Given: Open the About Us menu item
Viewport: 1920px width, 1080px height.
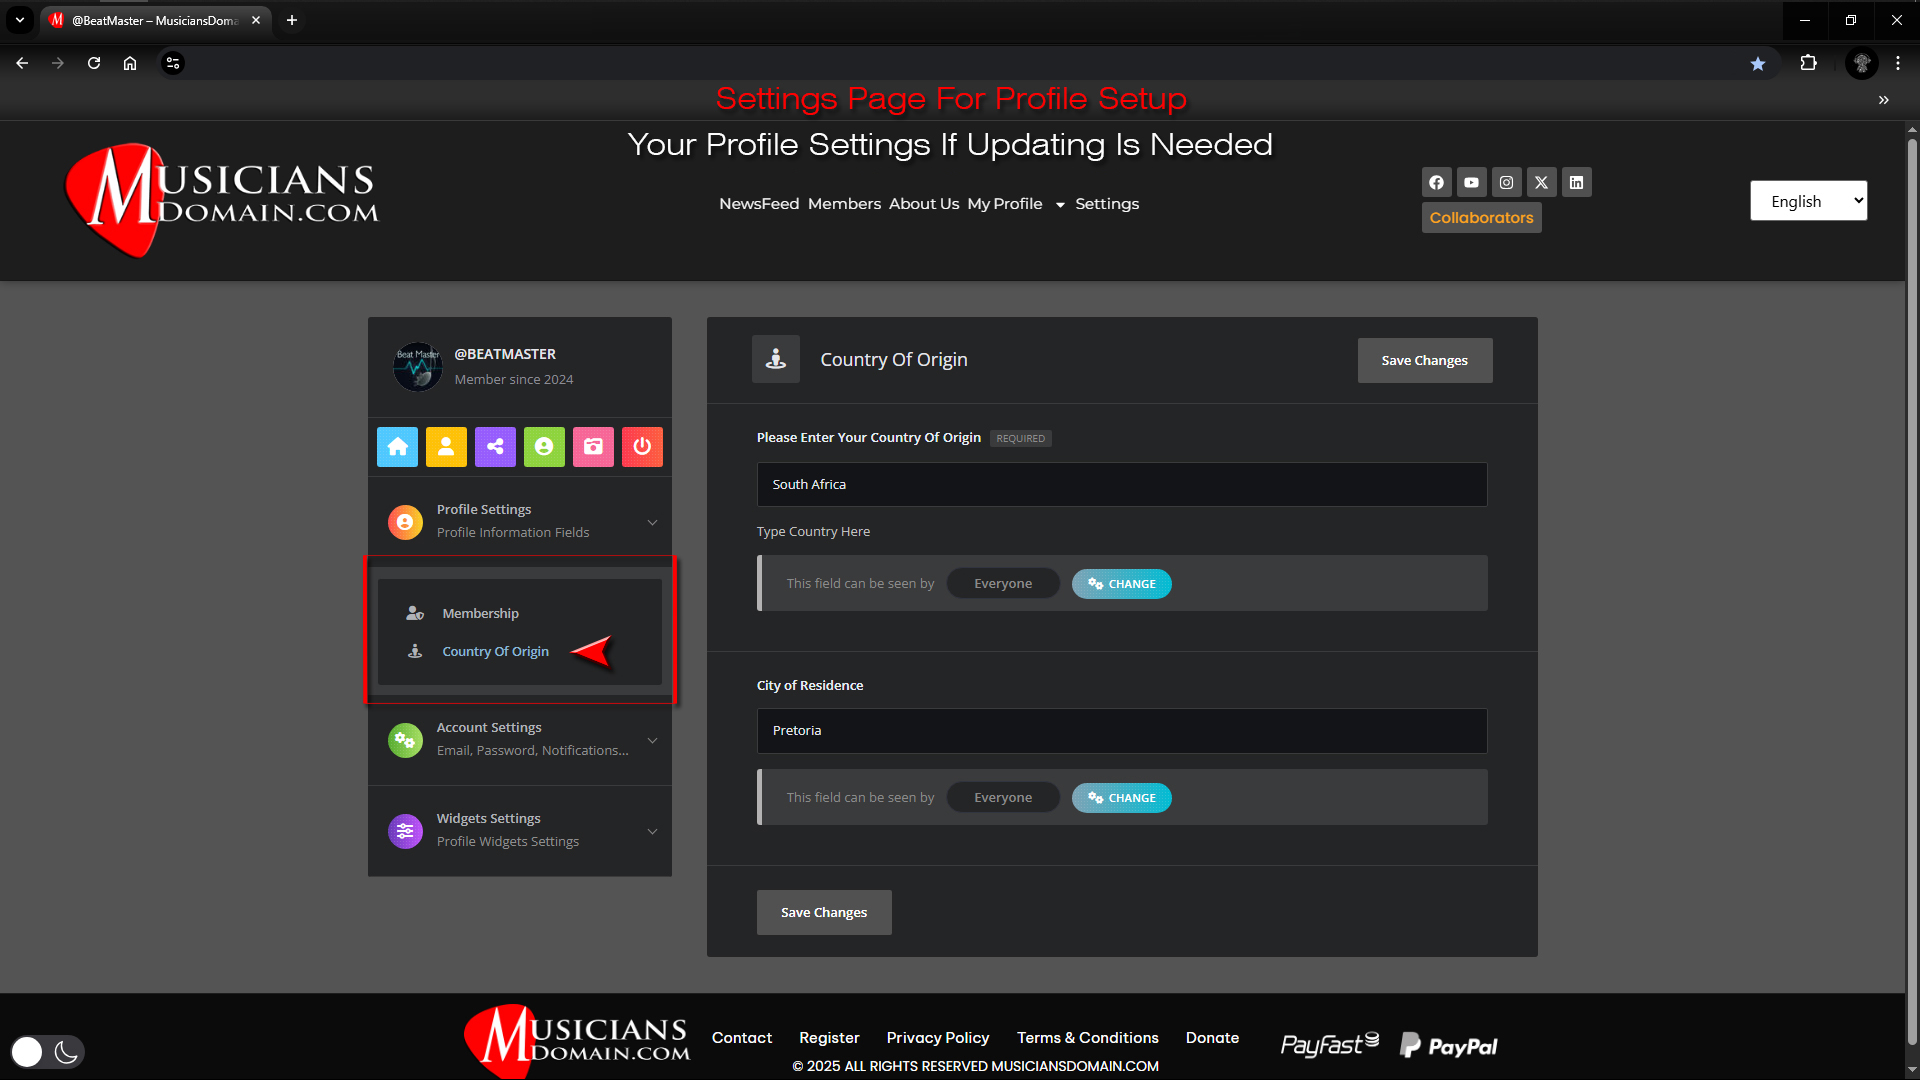Looking at the screenshot, I should 924,204.
